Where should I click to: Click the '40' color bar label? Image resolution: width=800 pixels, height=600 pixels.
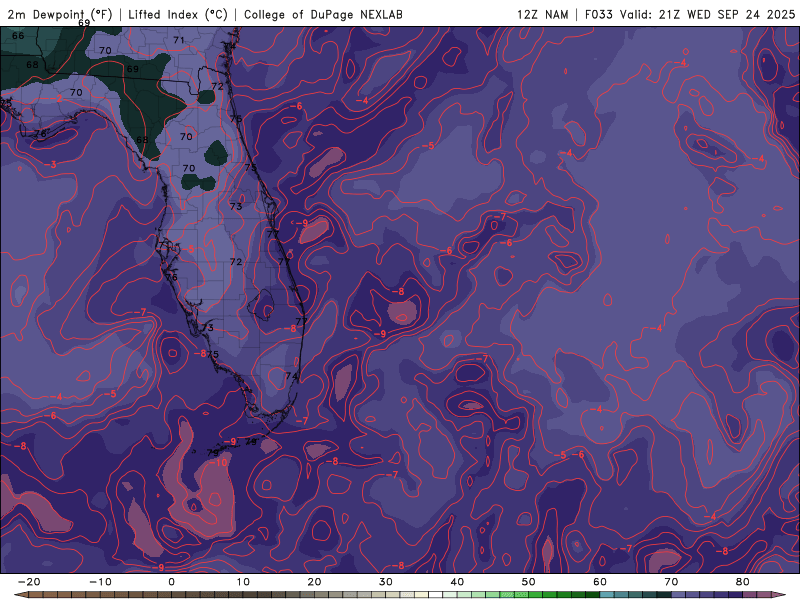point(457,582)
